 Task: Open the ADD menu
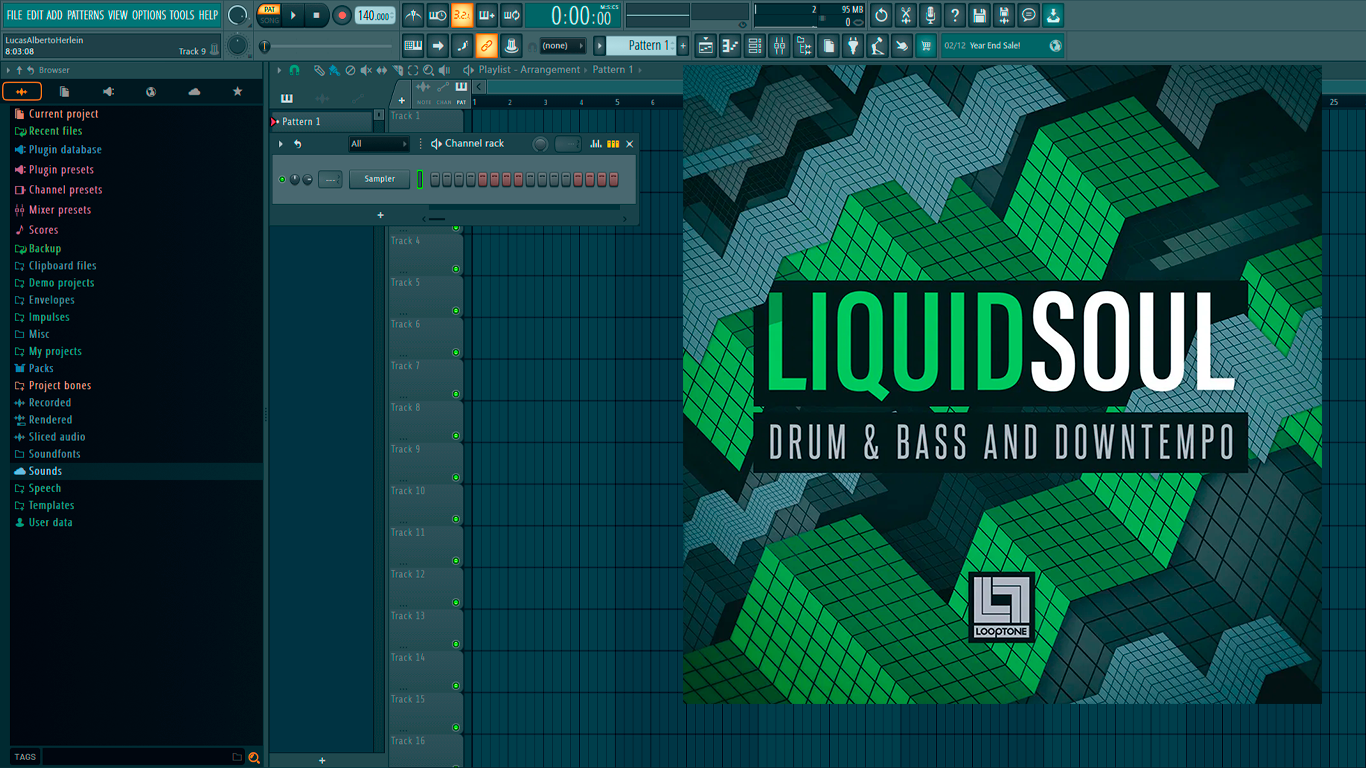coord(54,15)
